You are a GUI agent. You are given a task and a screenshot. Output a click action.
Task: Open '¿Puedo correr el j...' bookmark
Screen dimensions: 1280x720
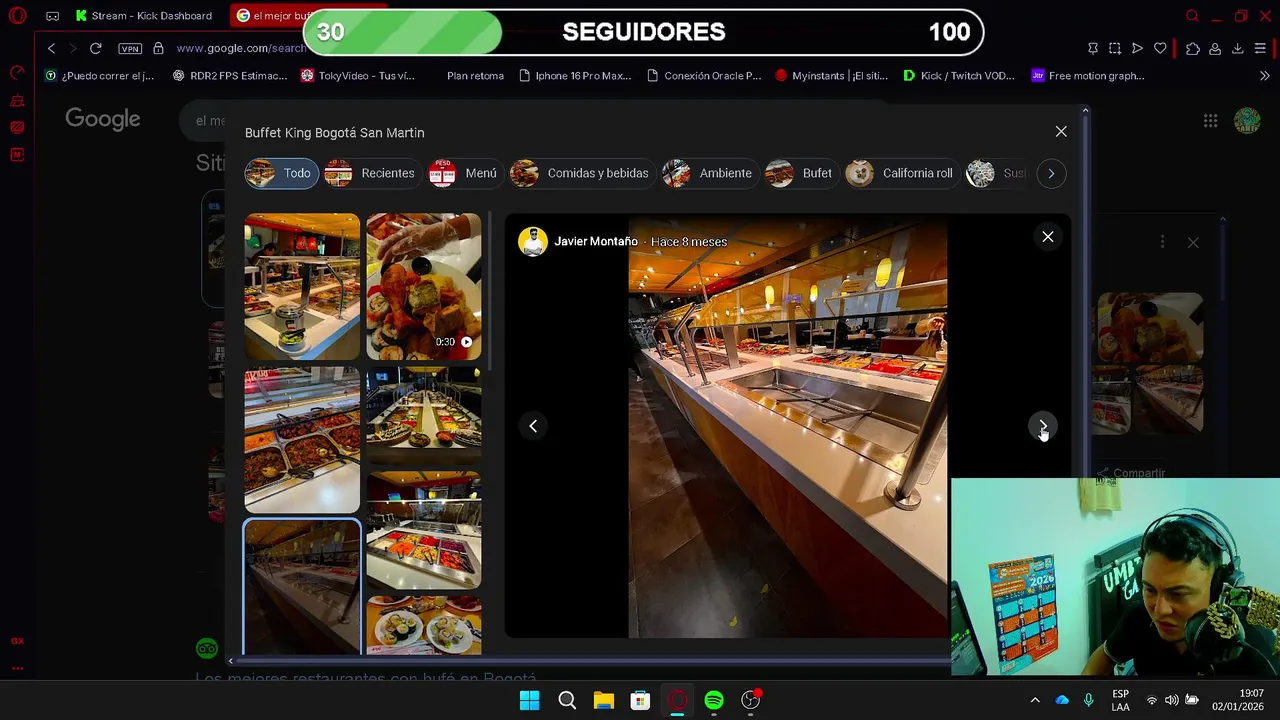pyautogui.click(x=100, y=76)
